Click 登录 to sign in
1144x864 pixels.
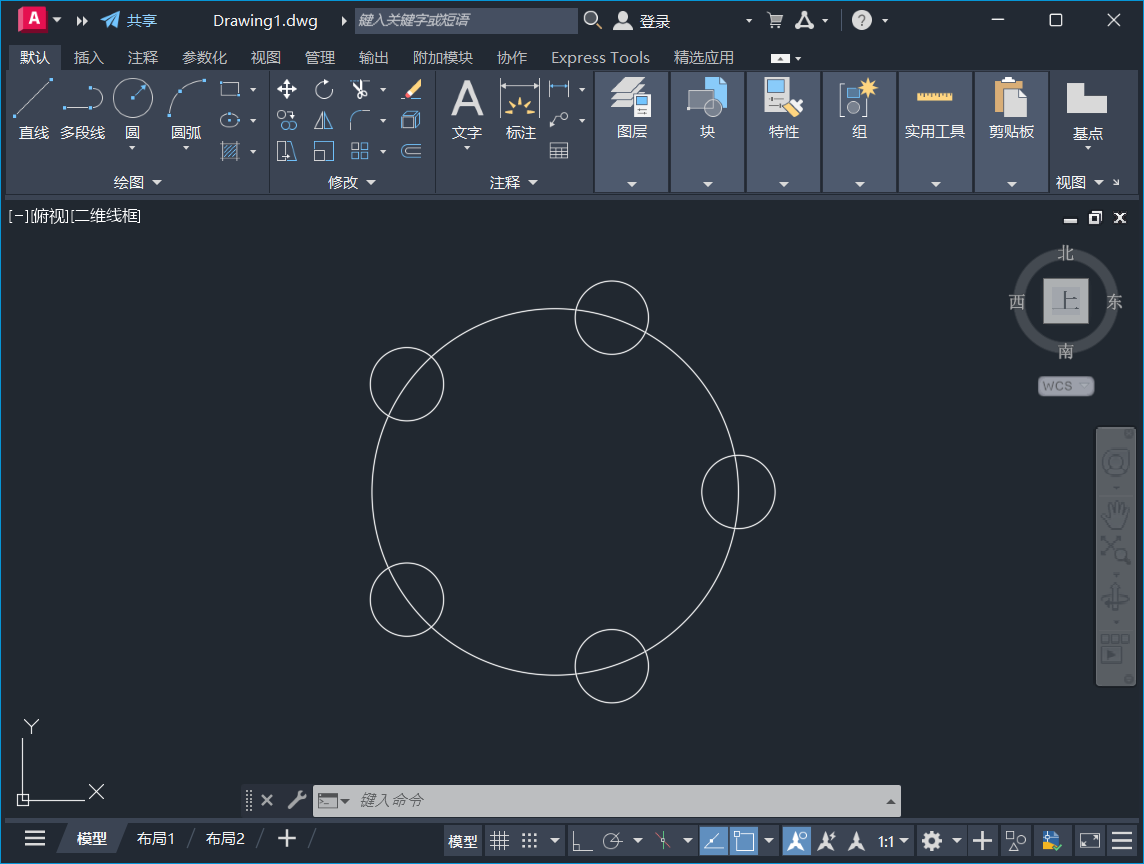[654, 19]
